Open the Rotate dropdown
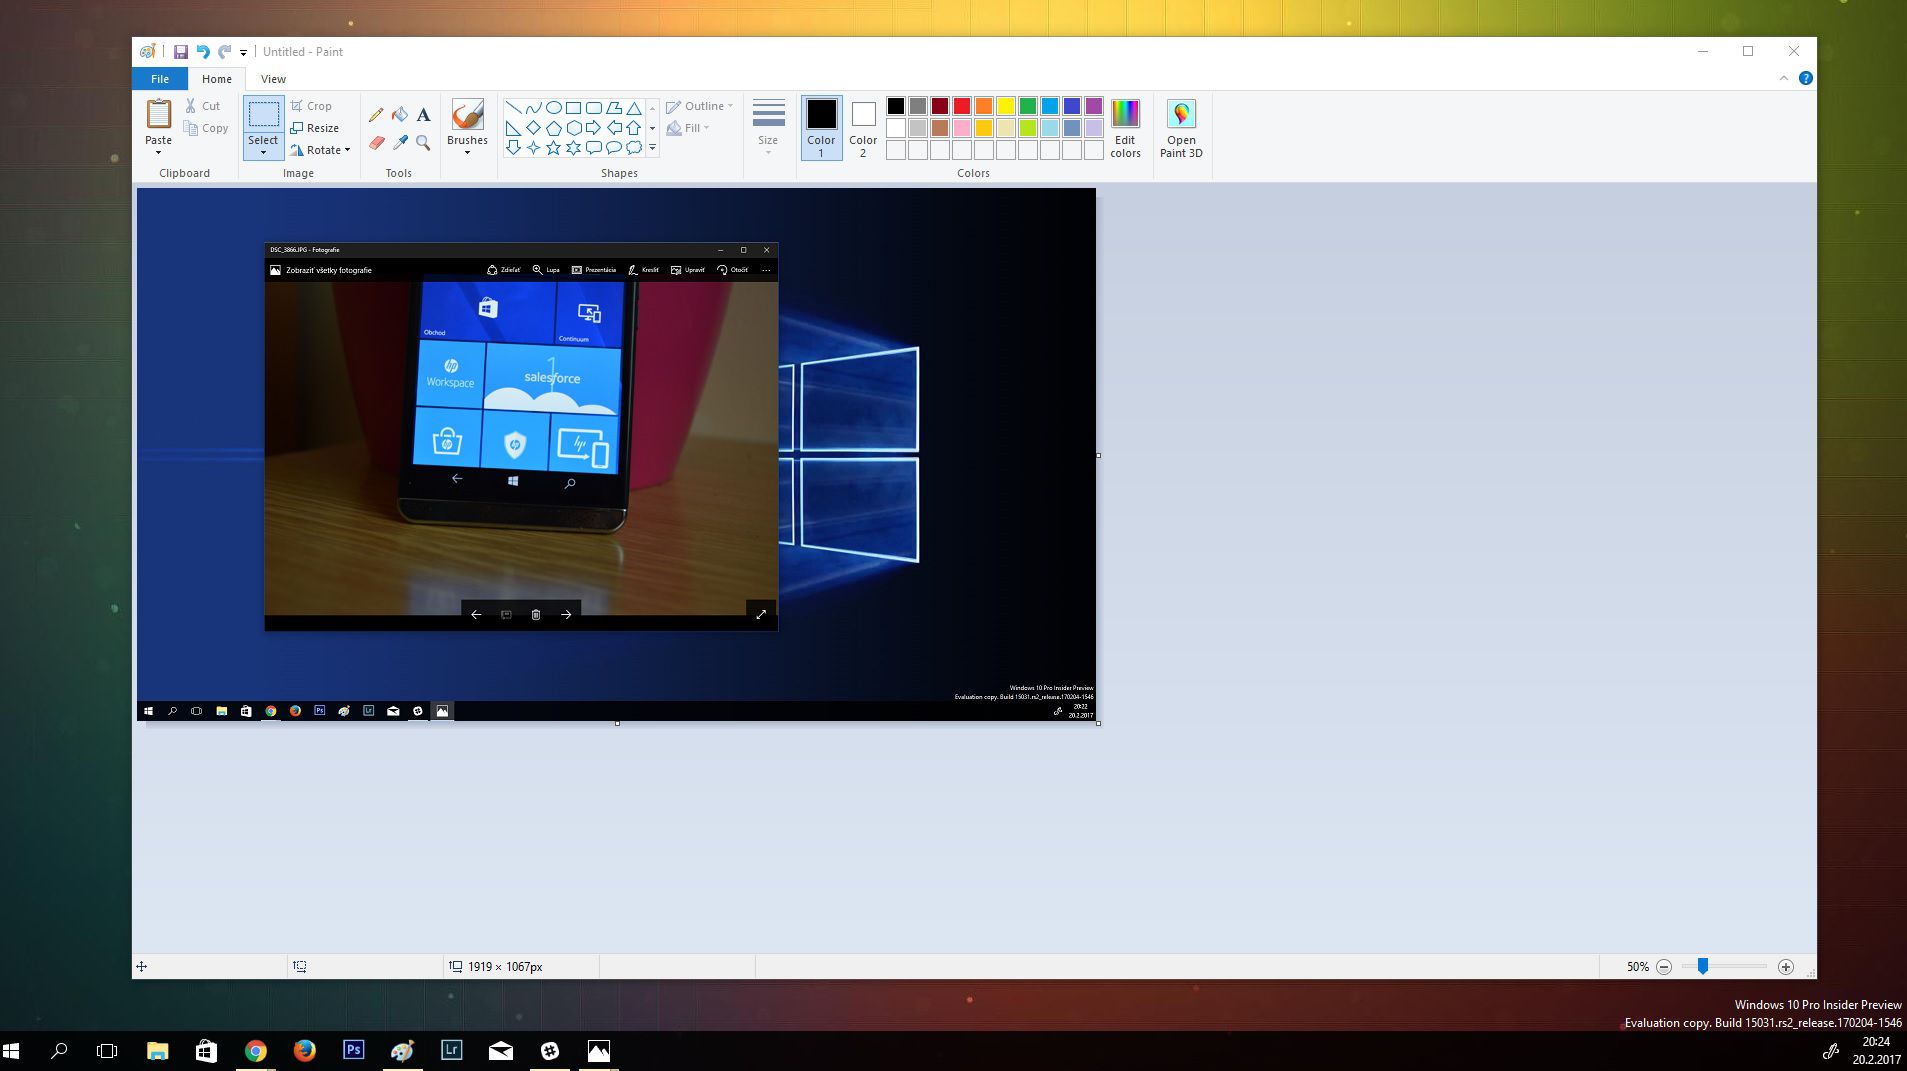The height and width of the screenshot is (1071, 1907). point(320,150)
